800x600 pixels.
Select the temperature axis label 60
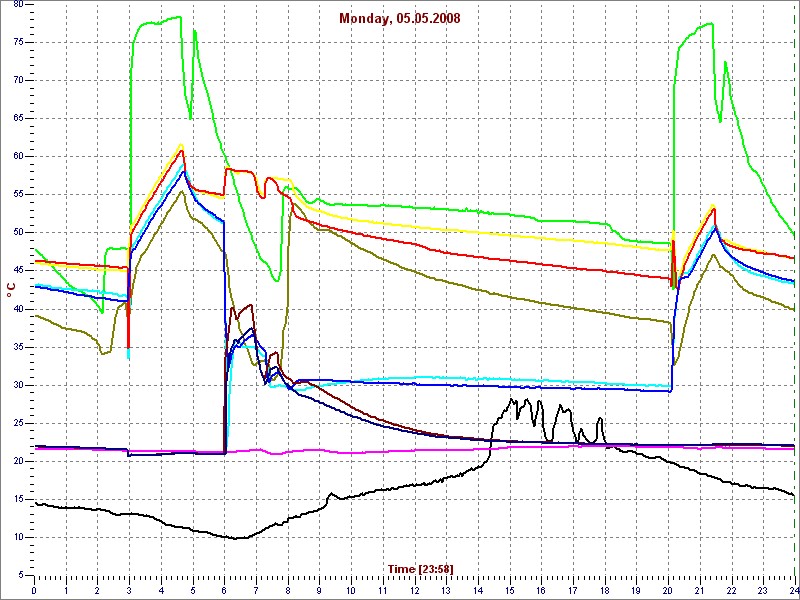pos(18,157)
